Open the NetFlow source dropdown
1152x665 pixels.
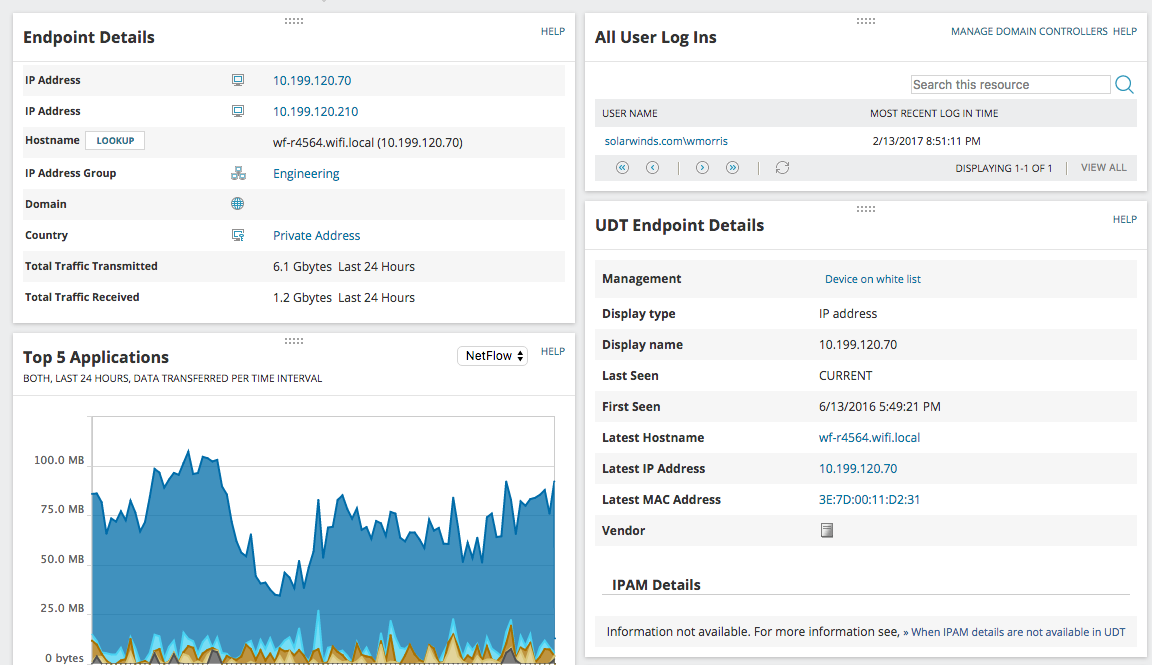click(492, 356)
